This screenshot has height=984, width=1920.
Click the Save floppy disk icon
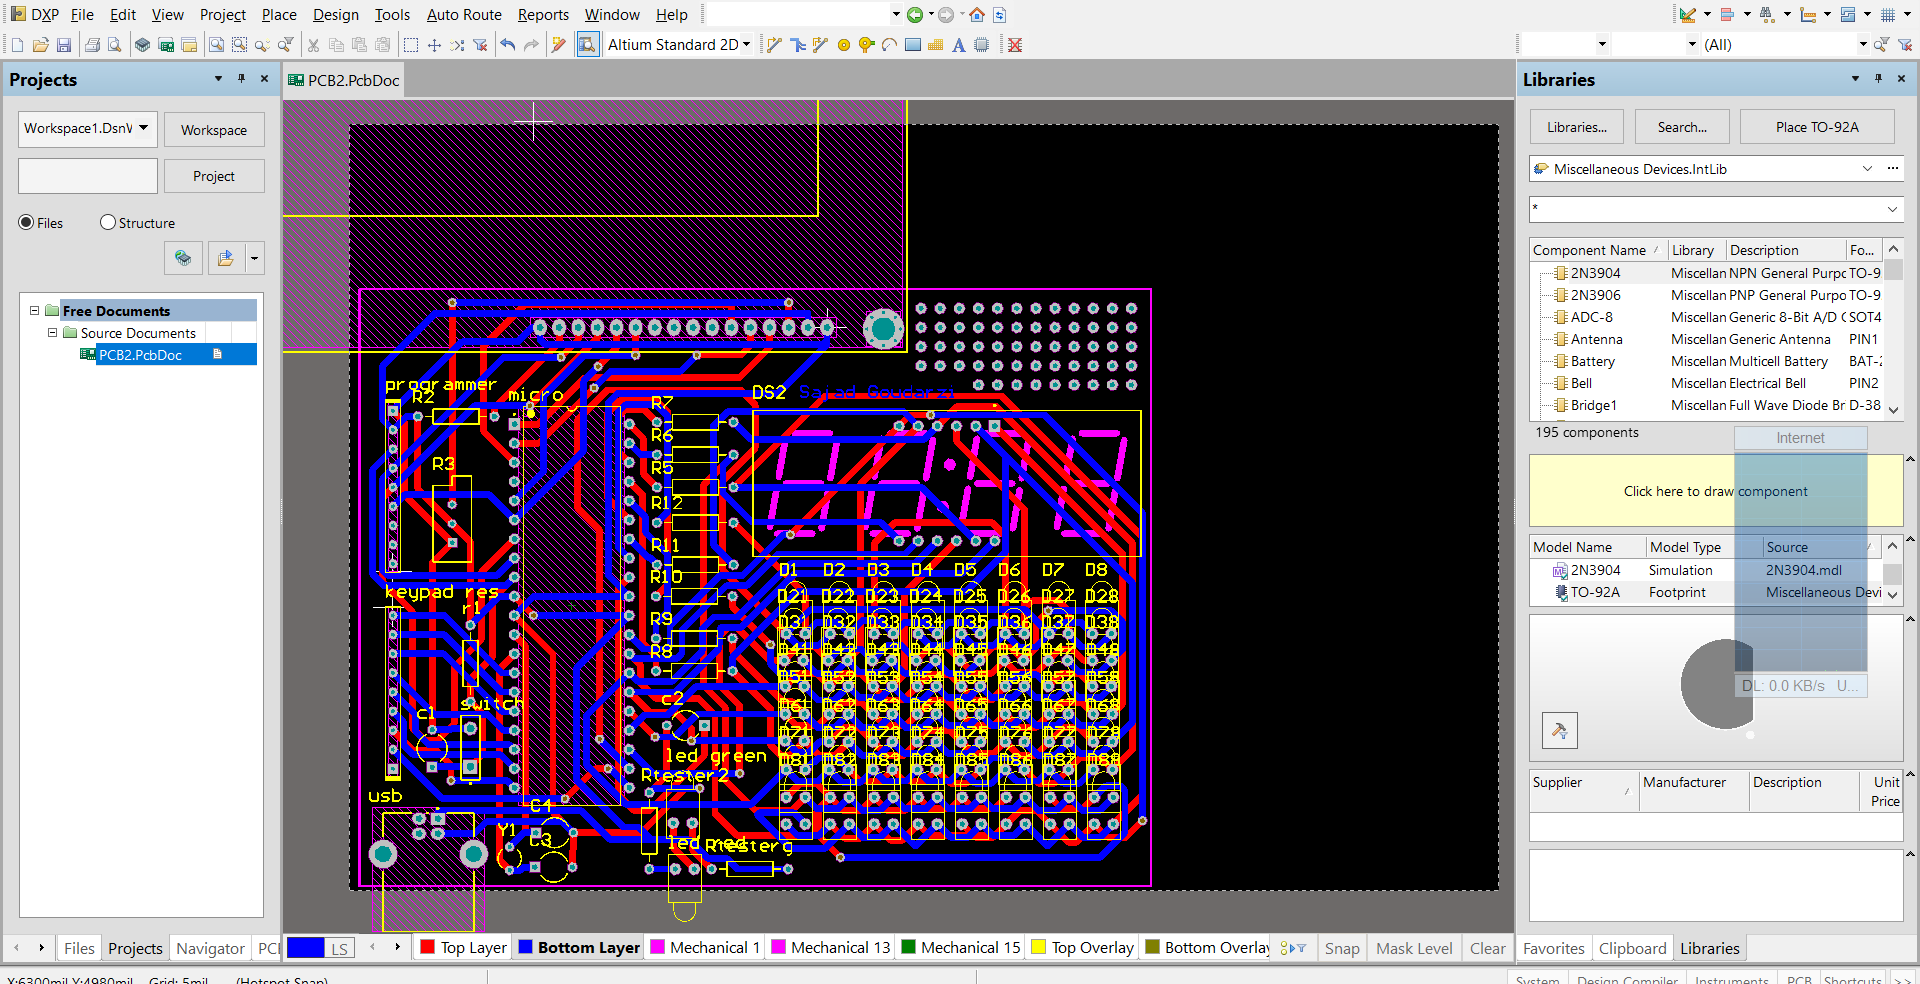pyautogui.click(x=64, y=45)
